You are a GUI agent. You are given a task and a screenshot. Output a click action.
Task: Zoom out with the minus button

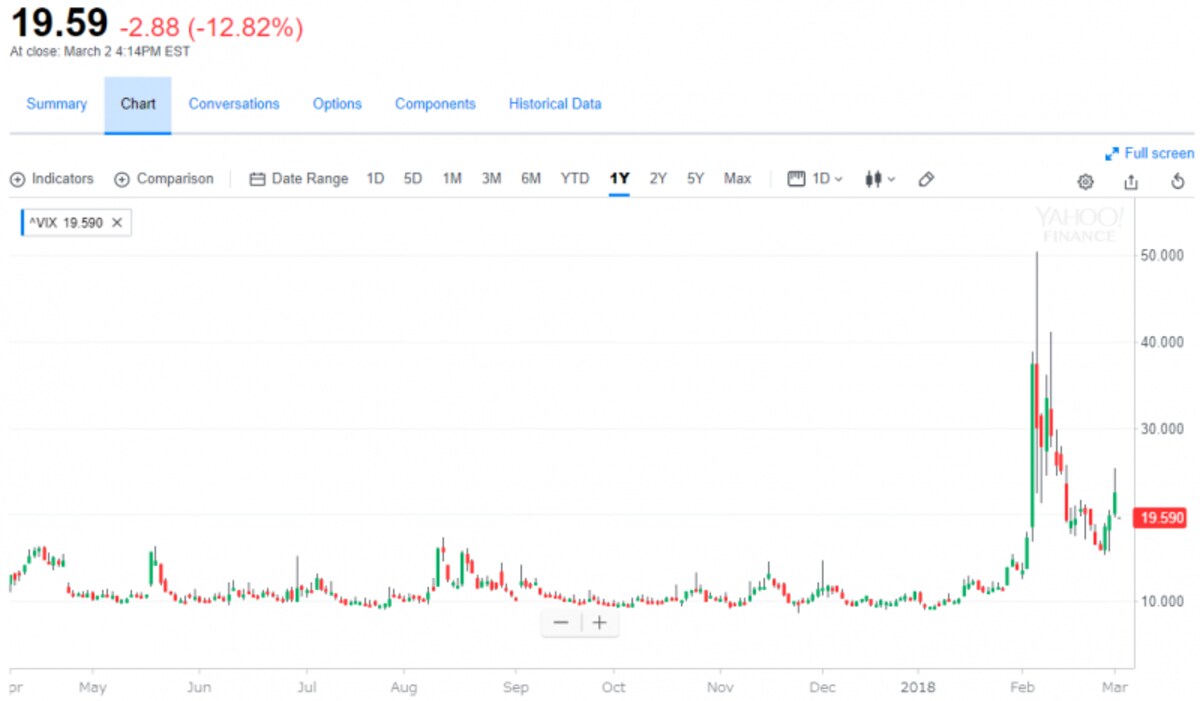(561, 623)
